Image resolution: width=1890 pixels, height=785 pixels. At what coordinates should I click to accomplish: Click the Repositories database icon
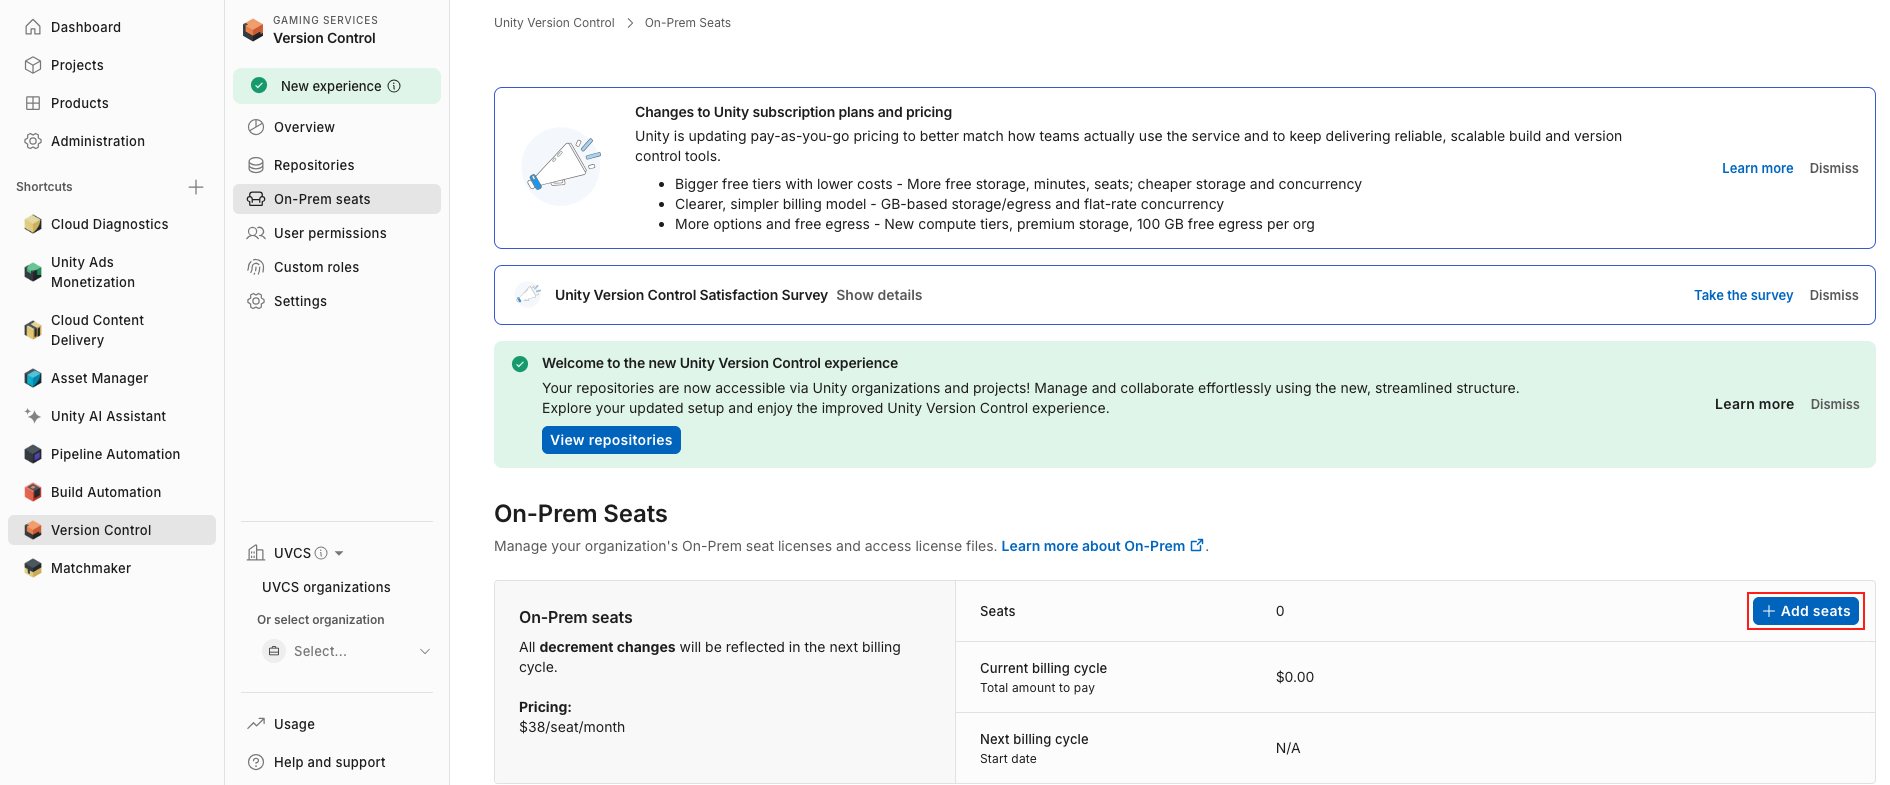pyautogui.click(x=256, y=165)
